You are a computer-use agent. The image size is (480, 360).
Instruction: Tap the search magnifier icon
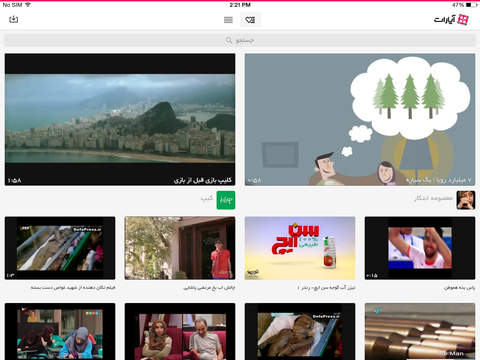[x=229, y=40]
